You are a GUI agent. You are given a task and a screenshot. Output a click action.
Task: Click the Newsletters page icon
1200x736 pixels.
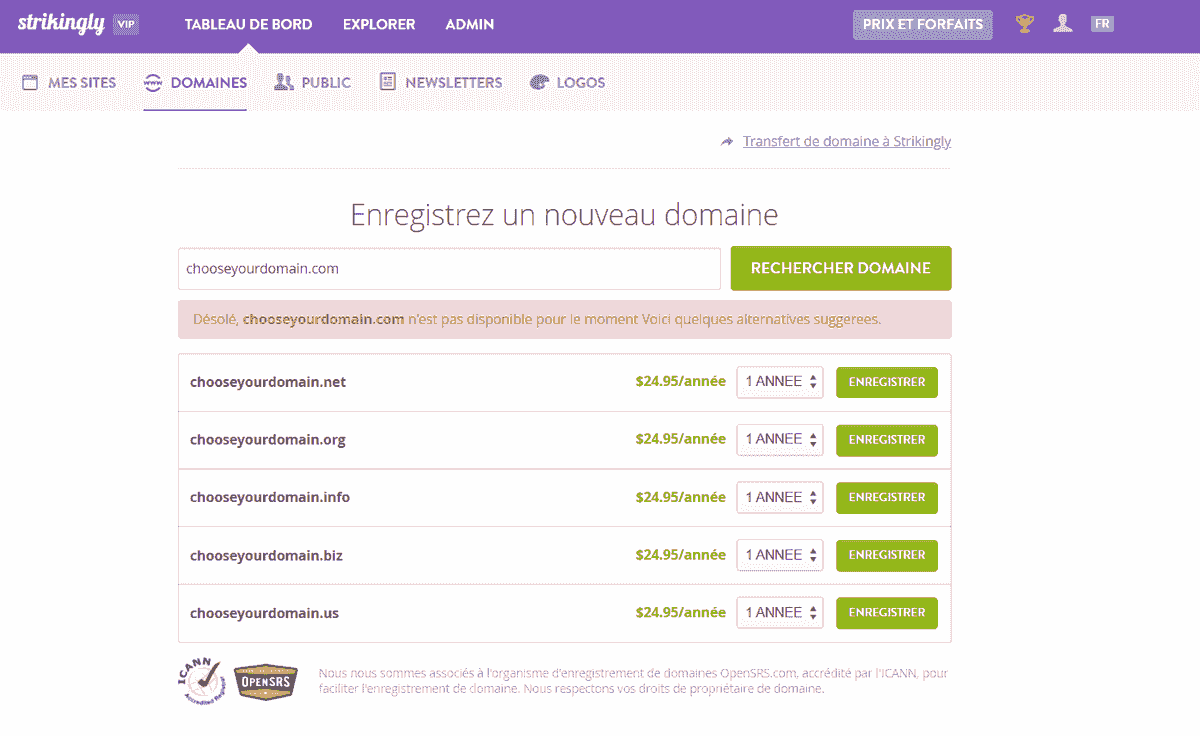(x=388, y=82)
